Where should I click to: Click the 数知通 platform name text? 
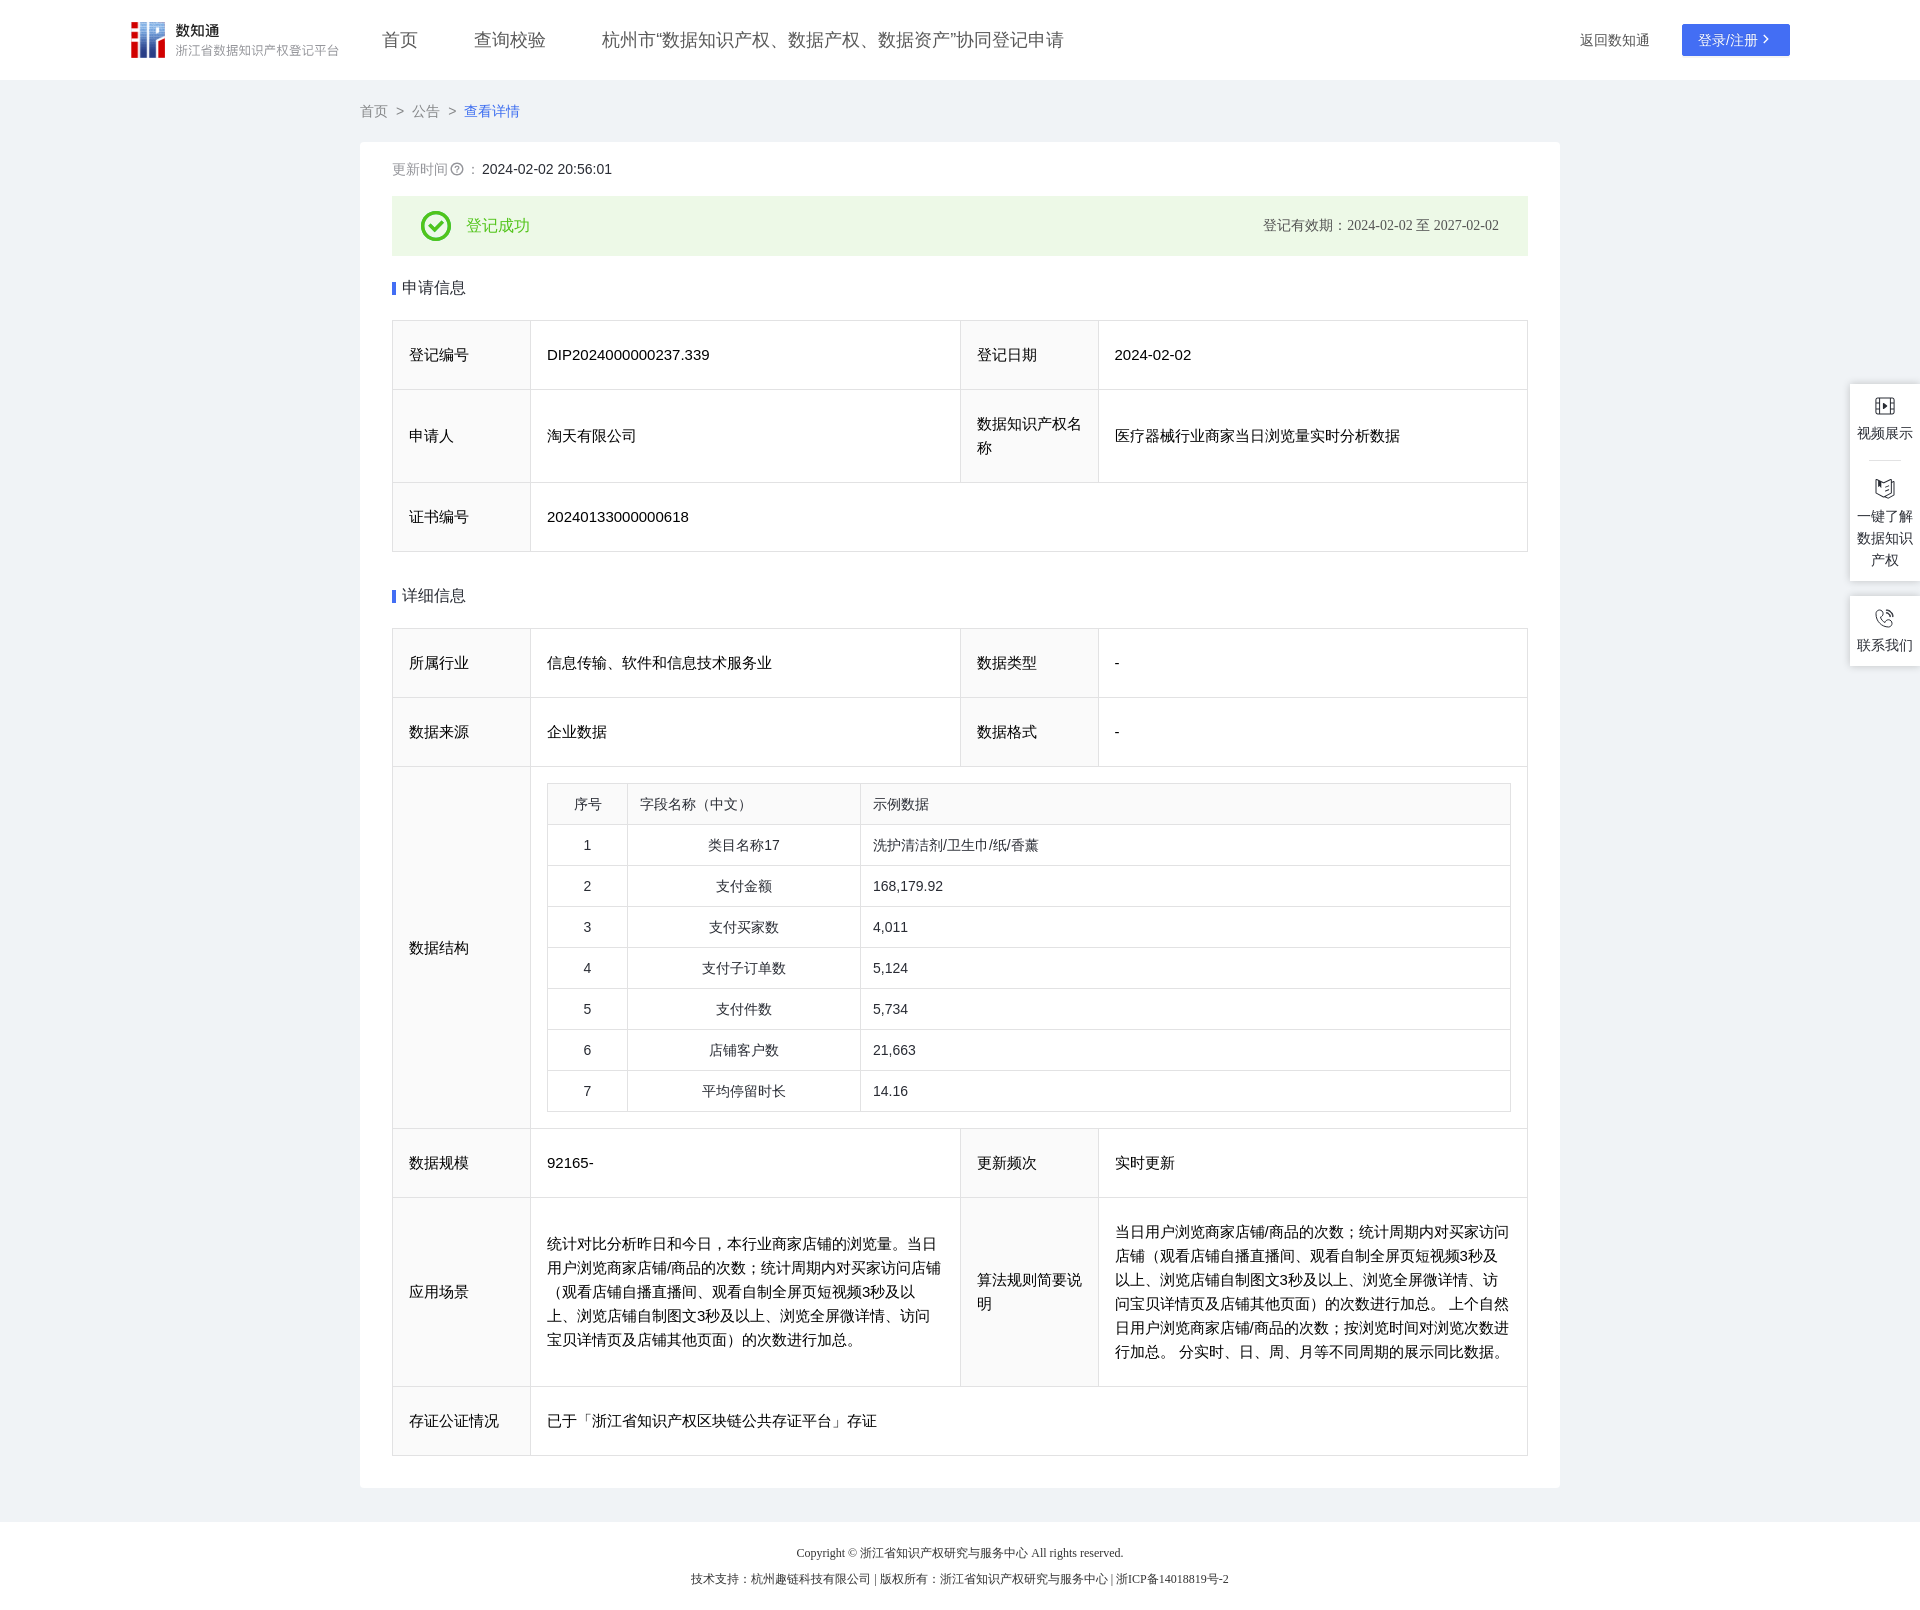[x=198, y=31]
